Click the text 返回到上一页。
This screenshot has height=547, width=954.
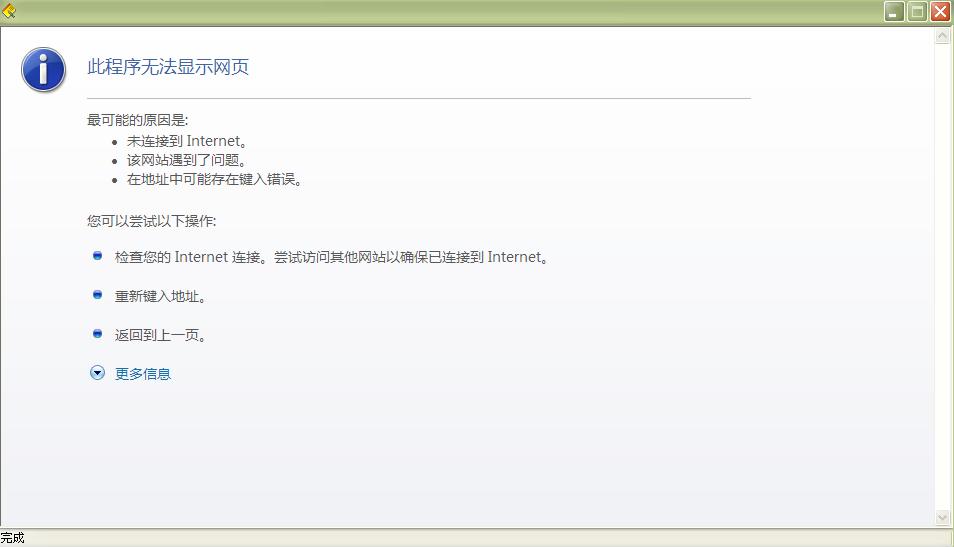coord(161,335)
